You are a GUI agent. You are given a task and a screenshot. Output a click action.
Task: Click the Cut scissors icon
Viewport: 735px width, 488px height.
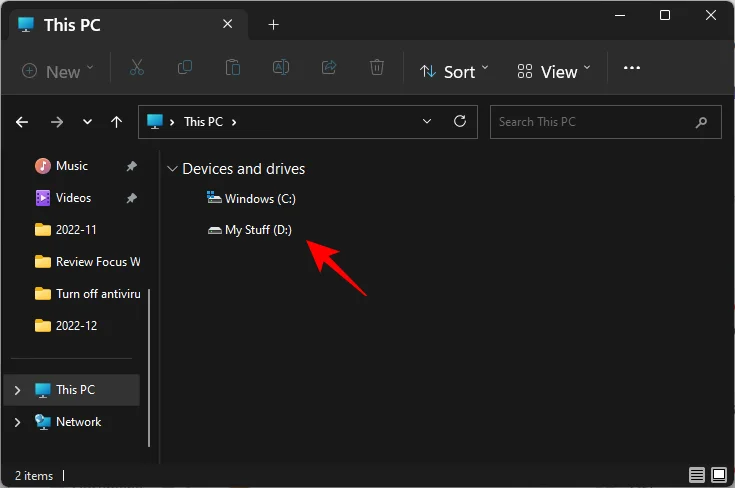pos(136,68)
